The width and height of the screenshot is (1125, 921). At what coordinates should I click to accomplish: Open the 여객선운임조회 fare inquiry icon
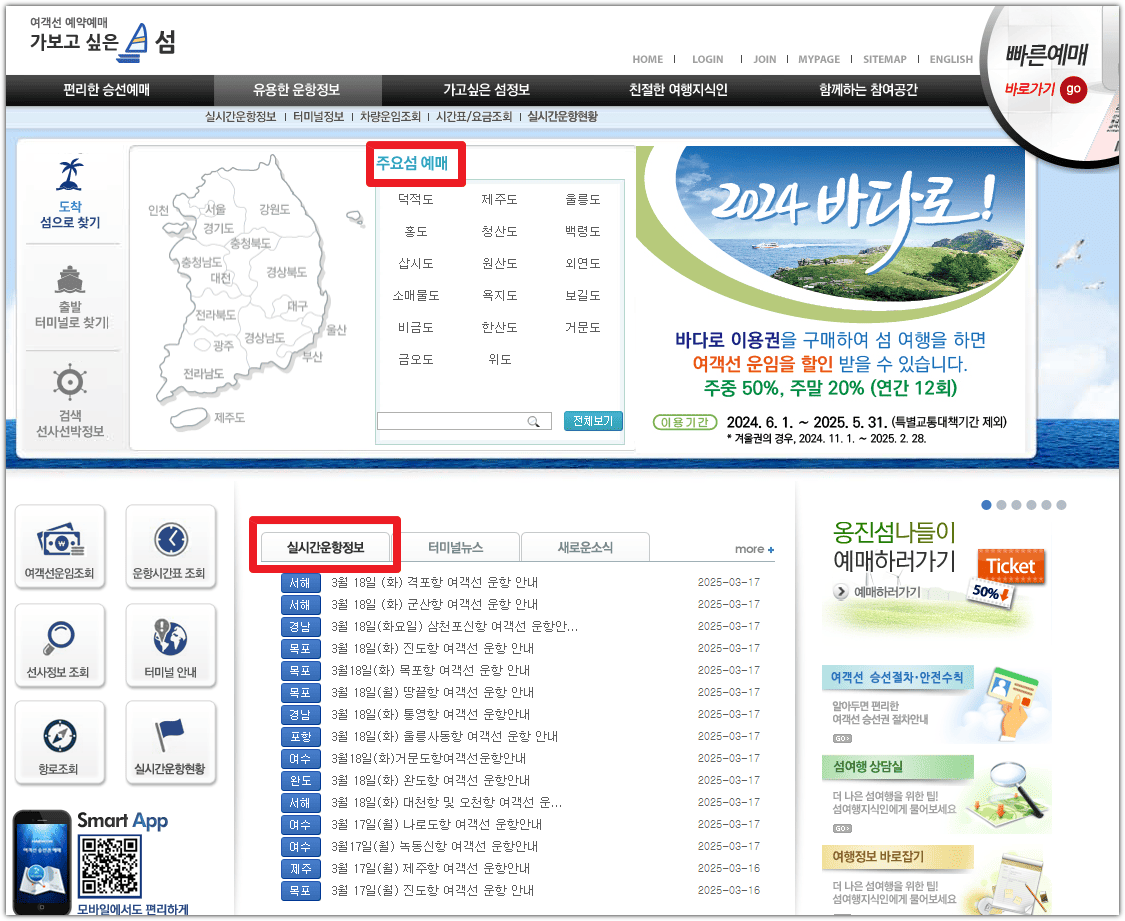60,546
